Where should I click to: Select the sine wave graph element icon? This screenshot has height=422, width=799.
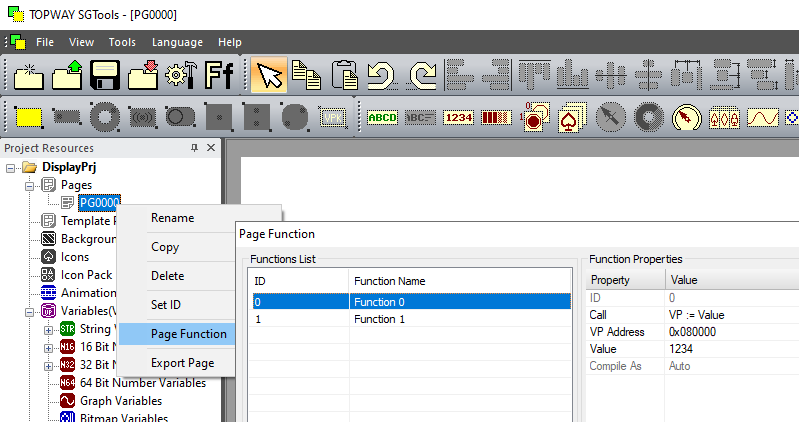coord(763,117)
